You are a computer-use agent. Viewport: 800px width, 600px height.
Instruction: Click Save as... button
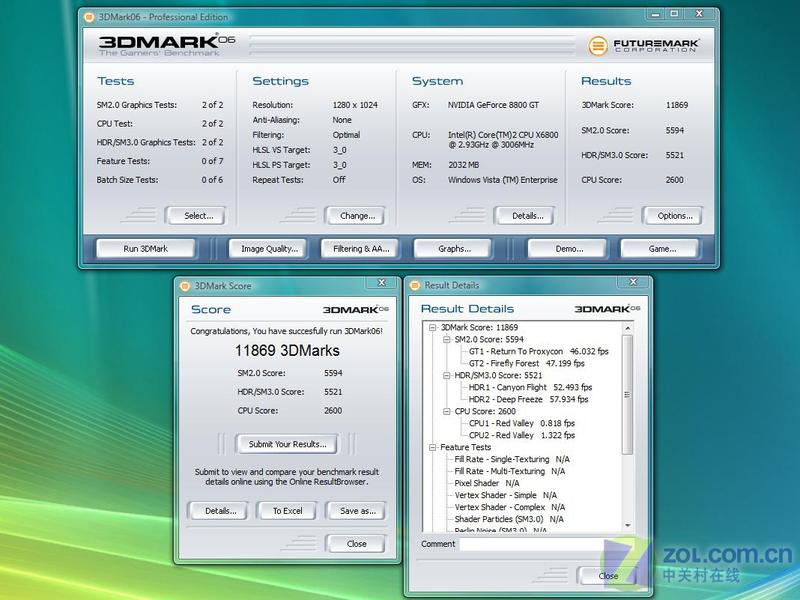coord(356,511)
